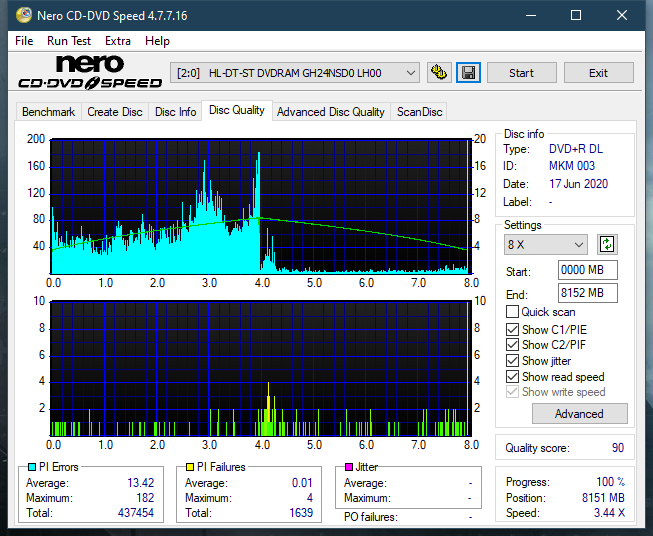This screenshot has width=653, height=536.
Task: Click the PO failures label
Action: [371, 517]
